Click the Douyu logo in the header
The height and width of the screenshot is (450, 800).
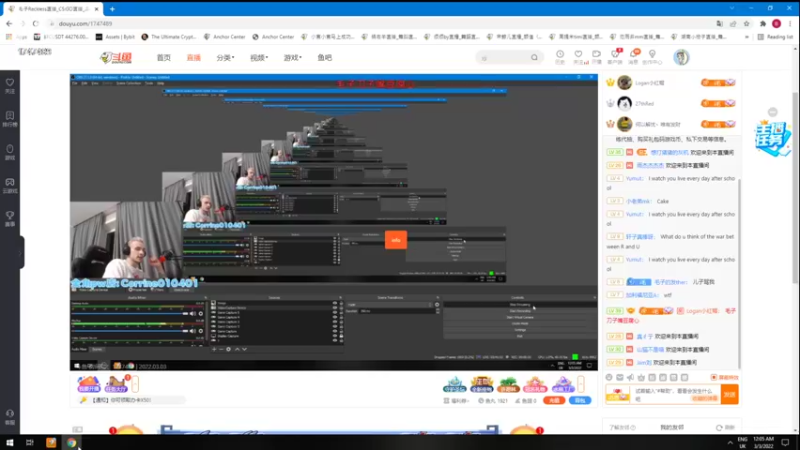pos(116,58)
